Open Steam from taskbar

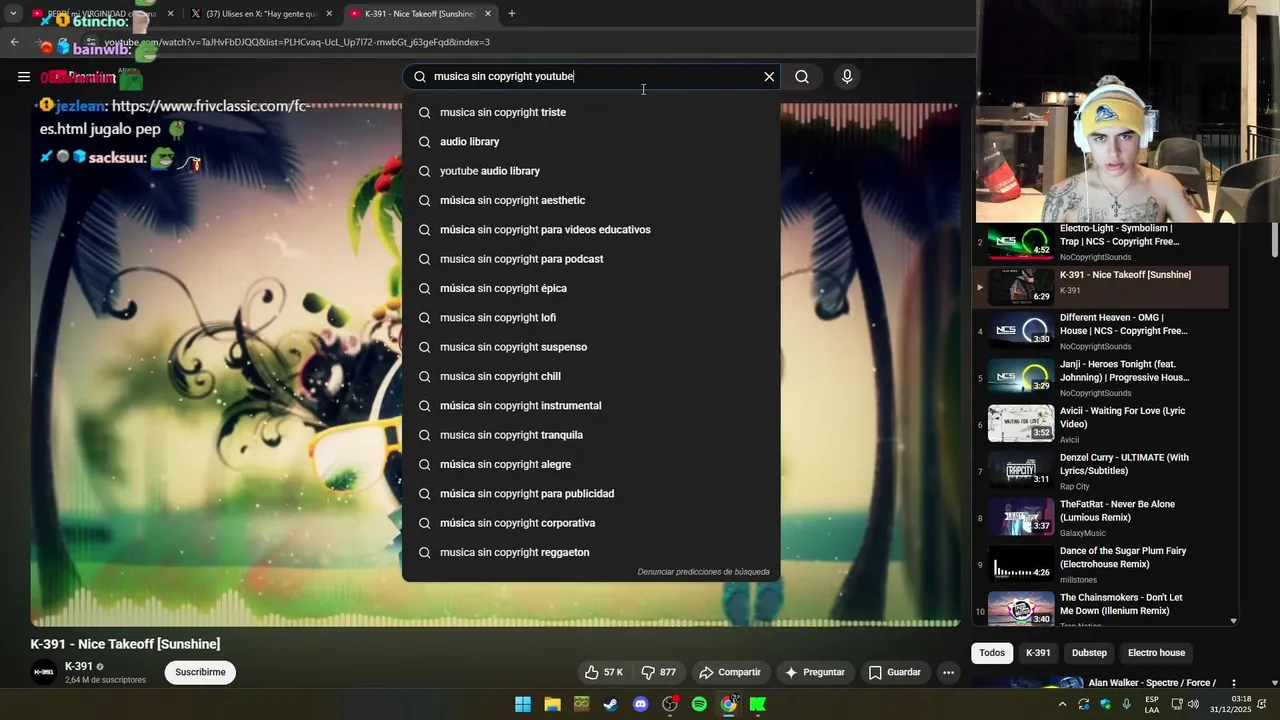(x=611, y=704)
